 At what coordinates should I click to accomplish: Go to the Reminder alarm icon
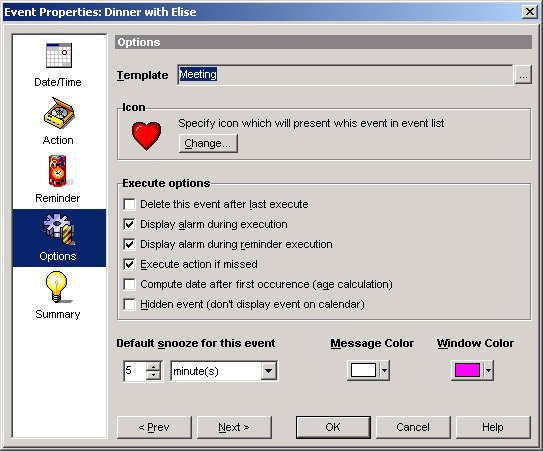57,171
